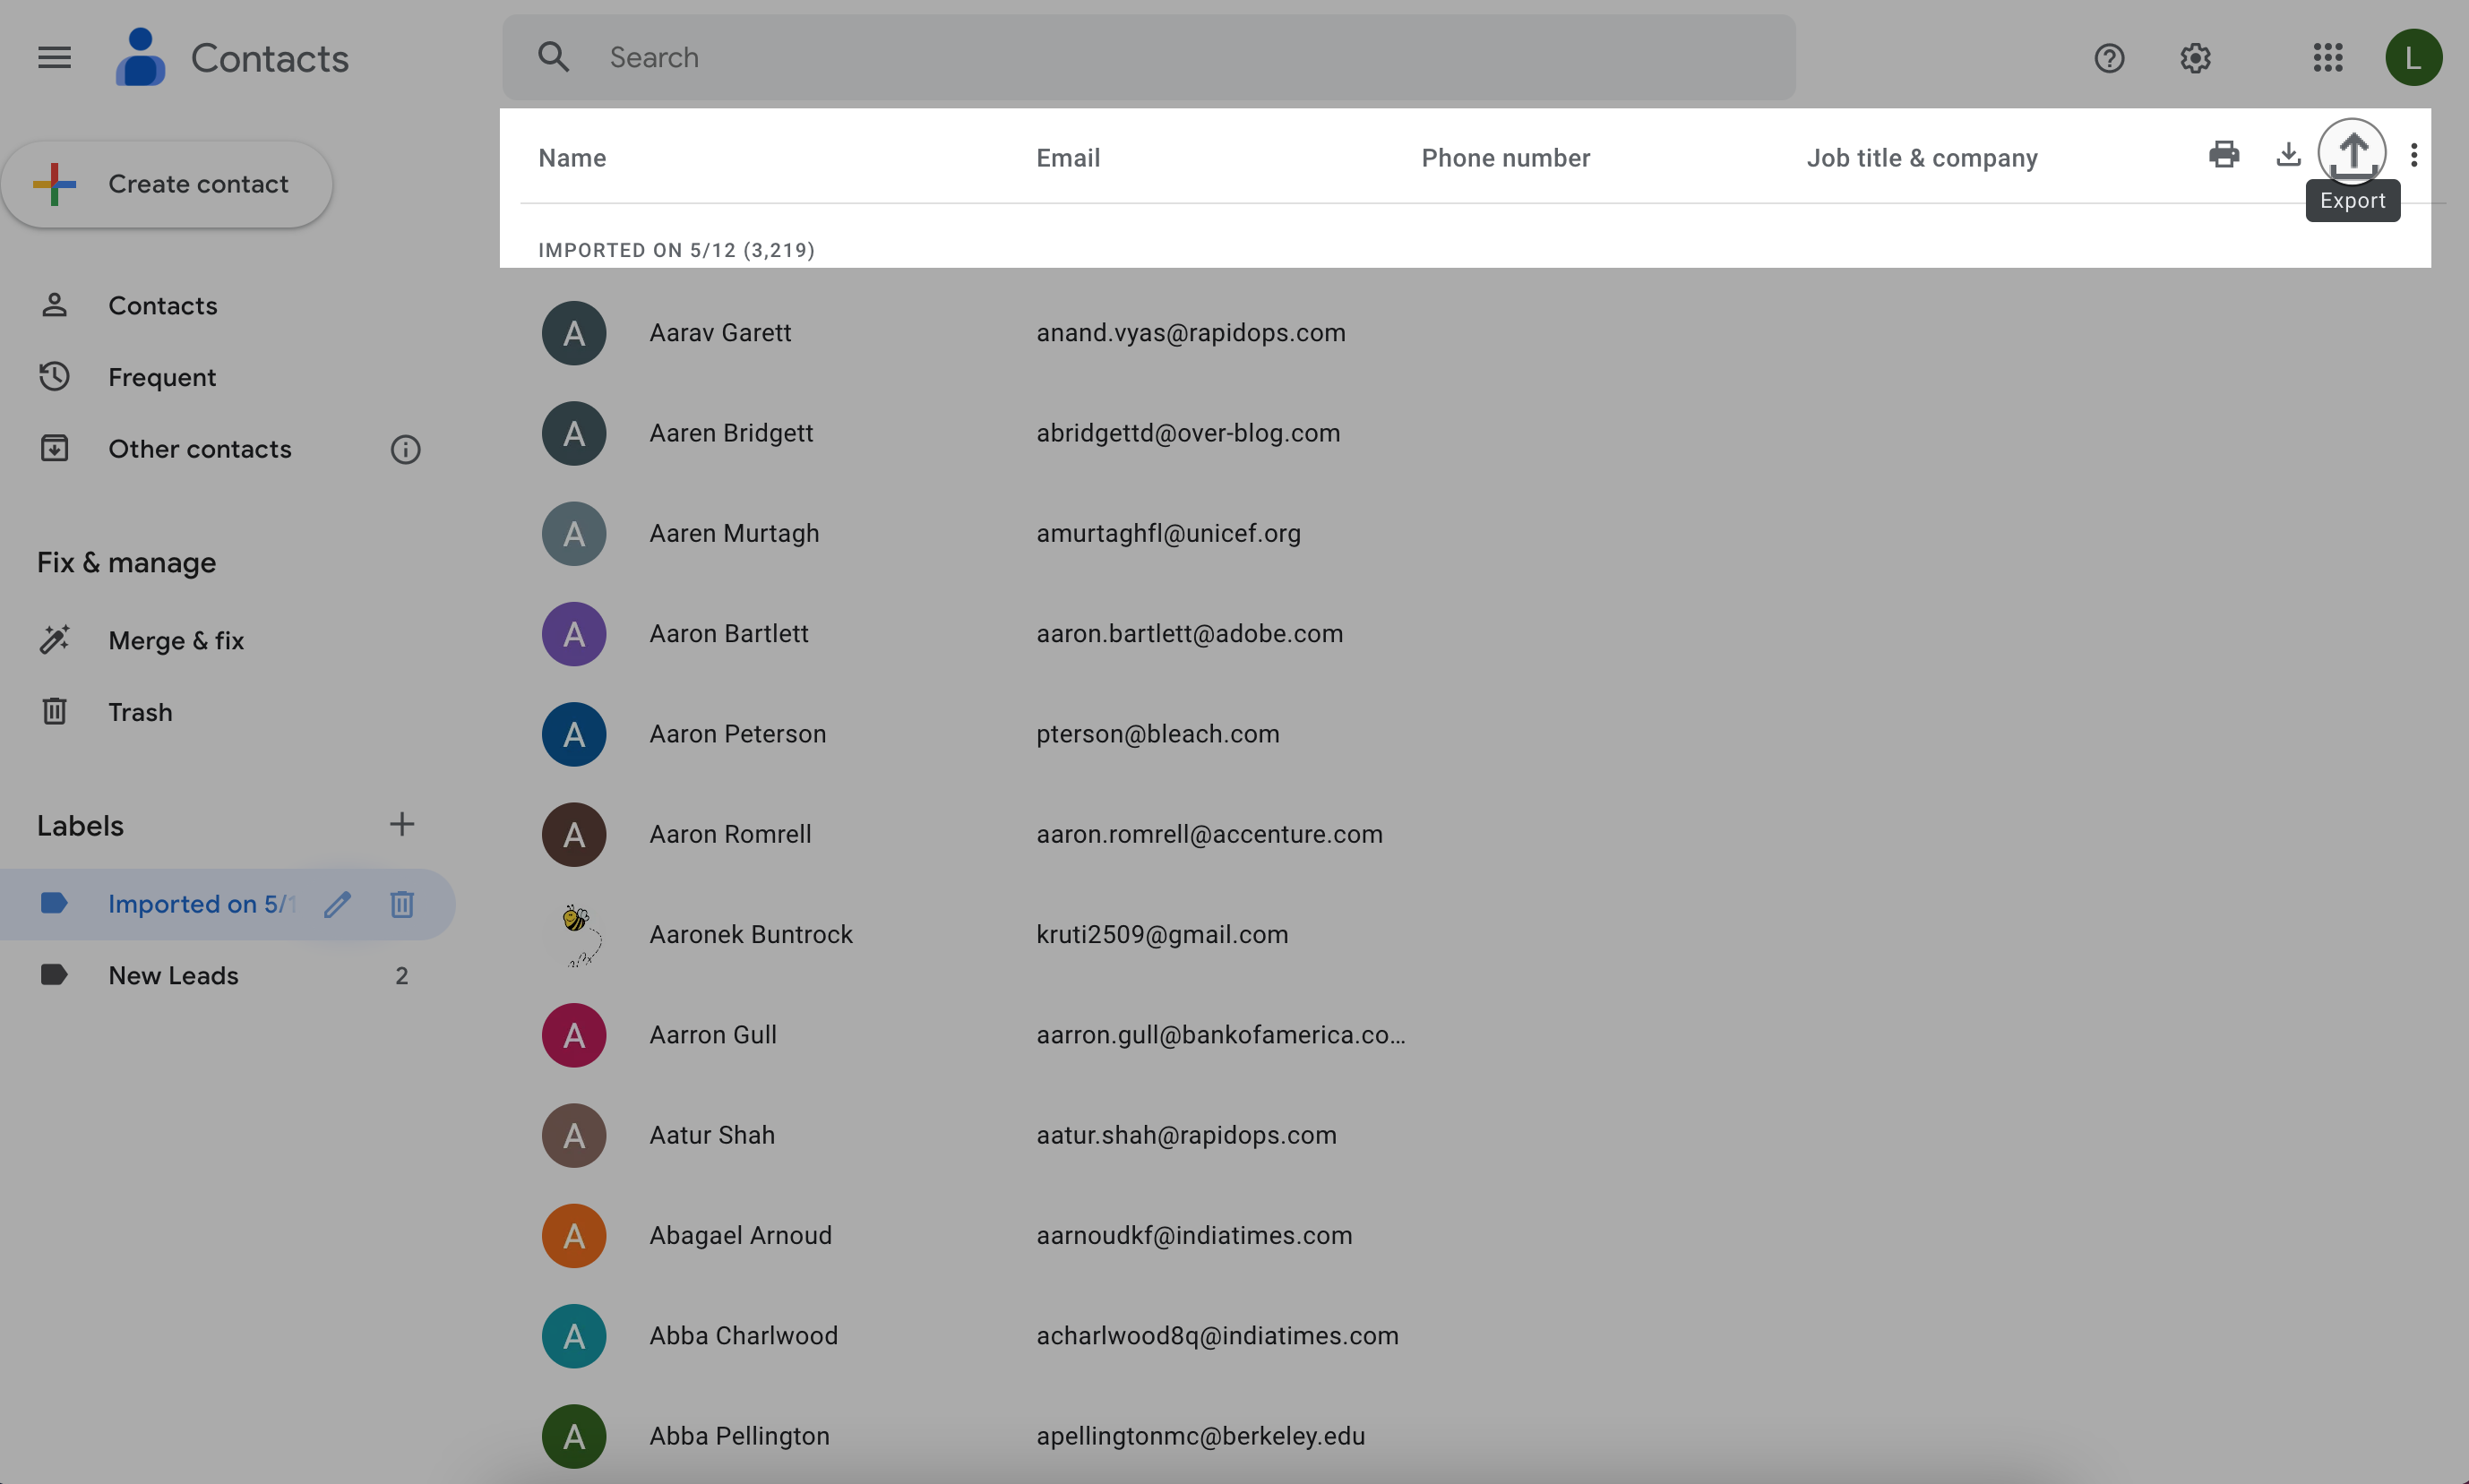Open the help question mark menu
The width and height of the screenshot is (2469, 1484).
click(x=2109, y=58)
